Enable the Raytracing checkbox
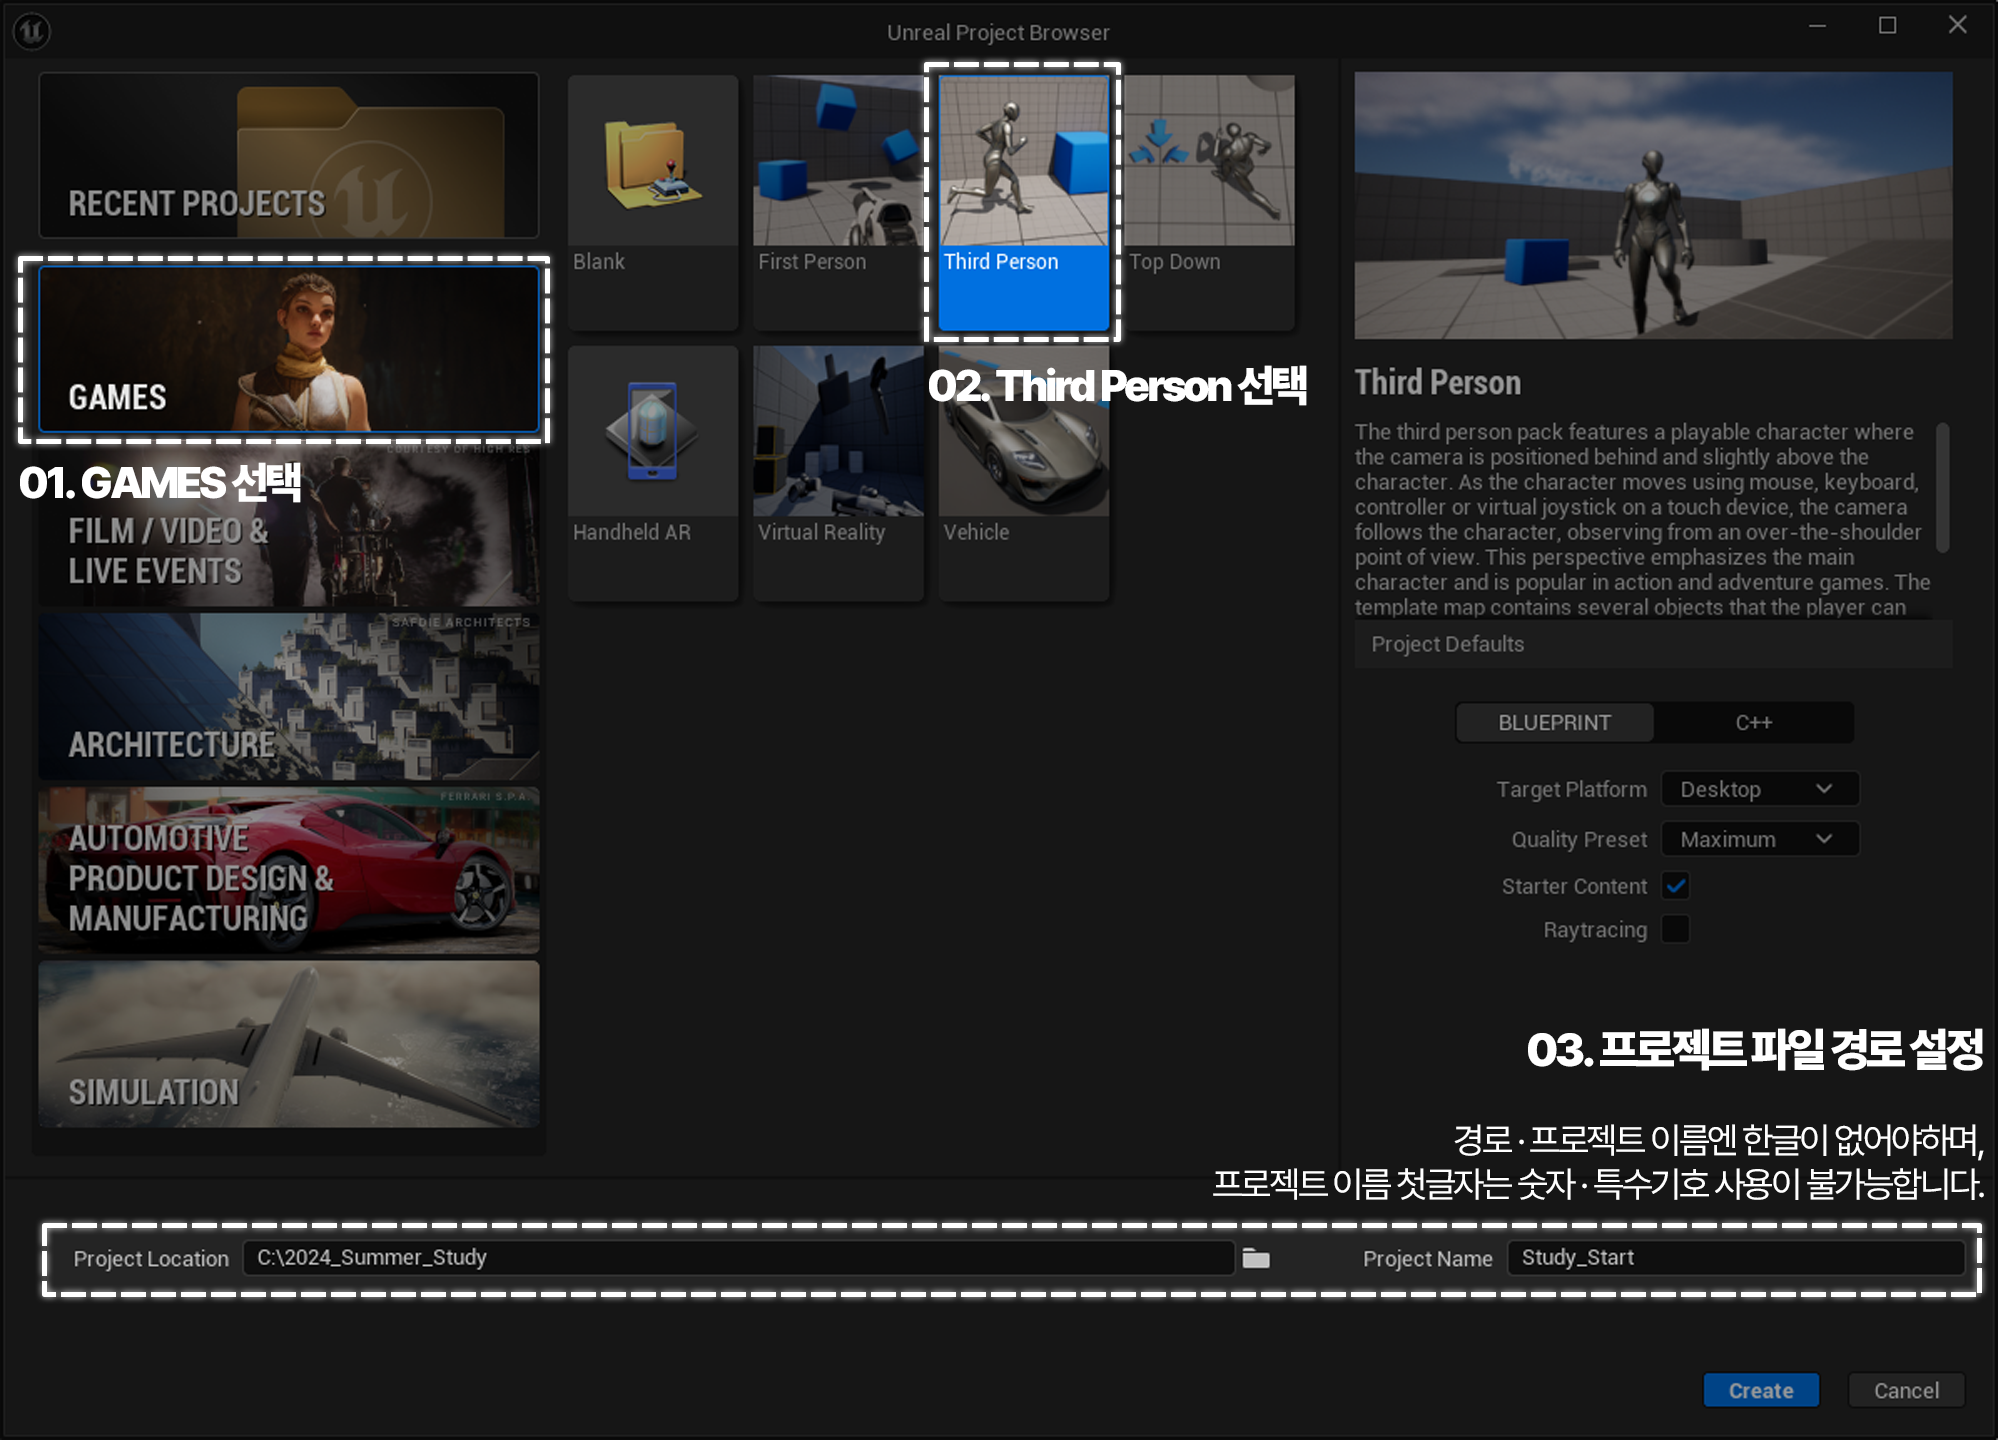The image size is (1998, 1440). (x=1676, y=929)
